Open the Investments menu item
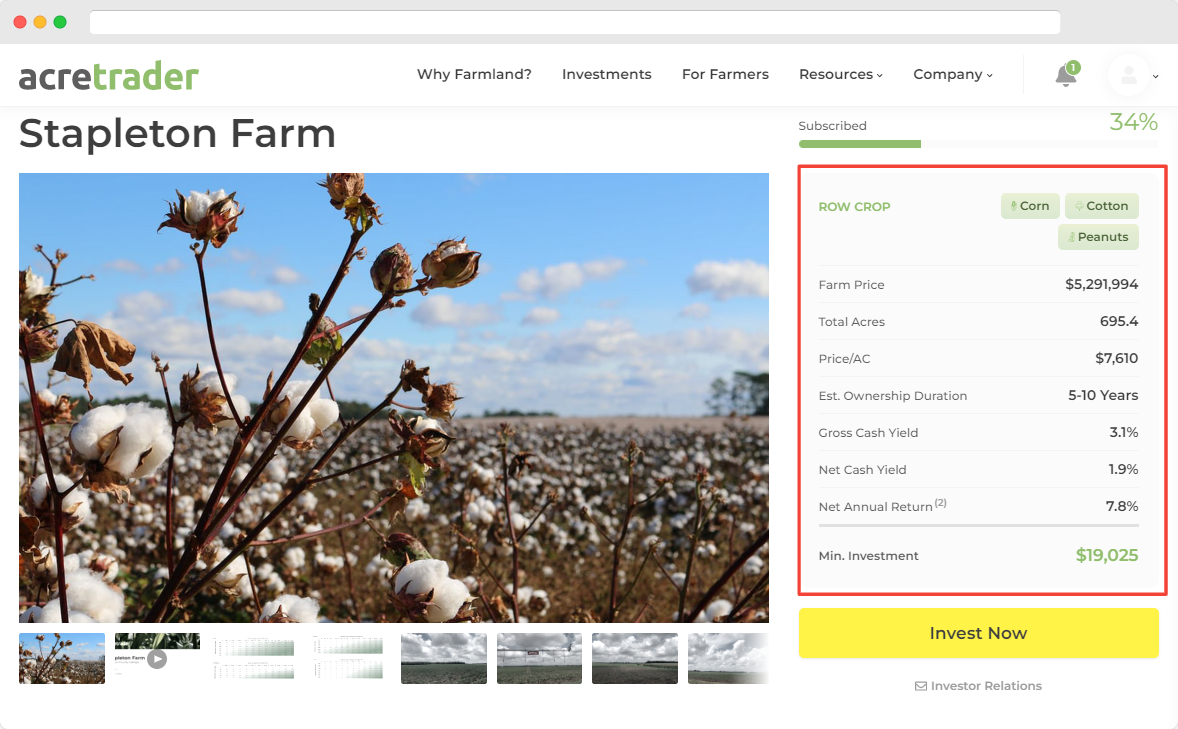 [x=606, y=74]
